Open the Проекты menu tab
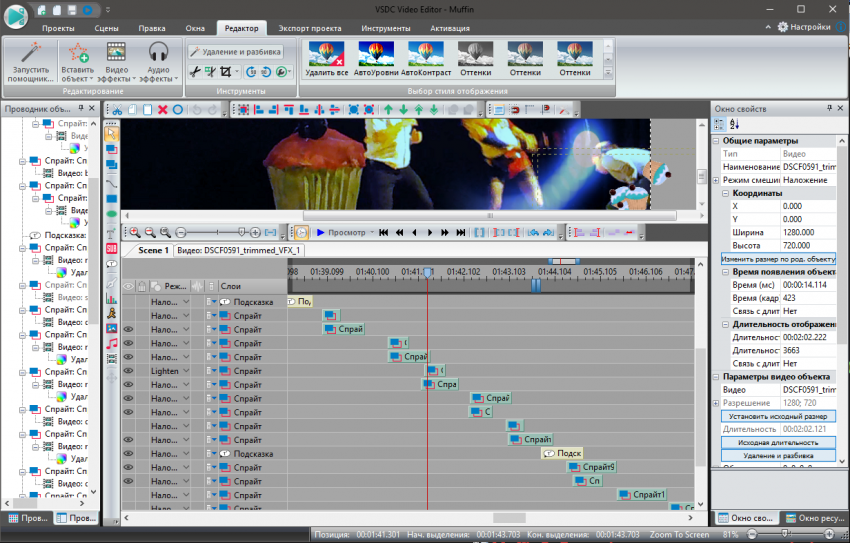This screenshot has width=850, height=543. tap(58, 28)
